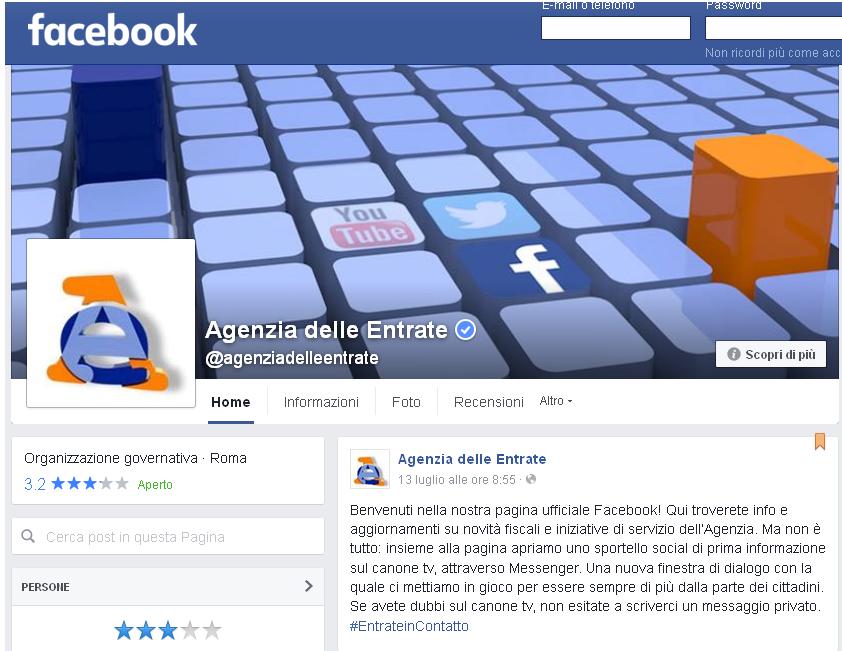This screenshot has width=842, height=651.
Task: Expand the PERSONE section chevron
Action: (x=309, y=586)
